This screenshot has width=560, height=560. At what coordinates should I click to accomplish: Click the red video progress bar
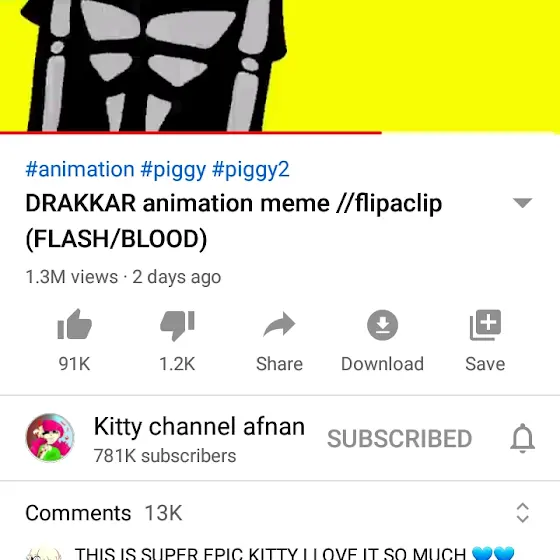pyautogui.click(x=191, y=133)
